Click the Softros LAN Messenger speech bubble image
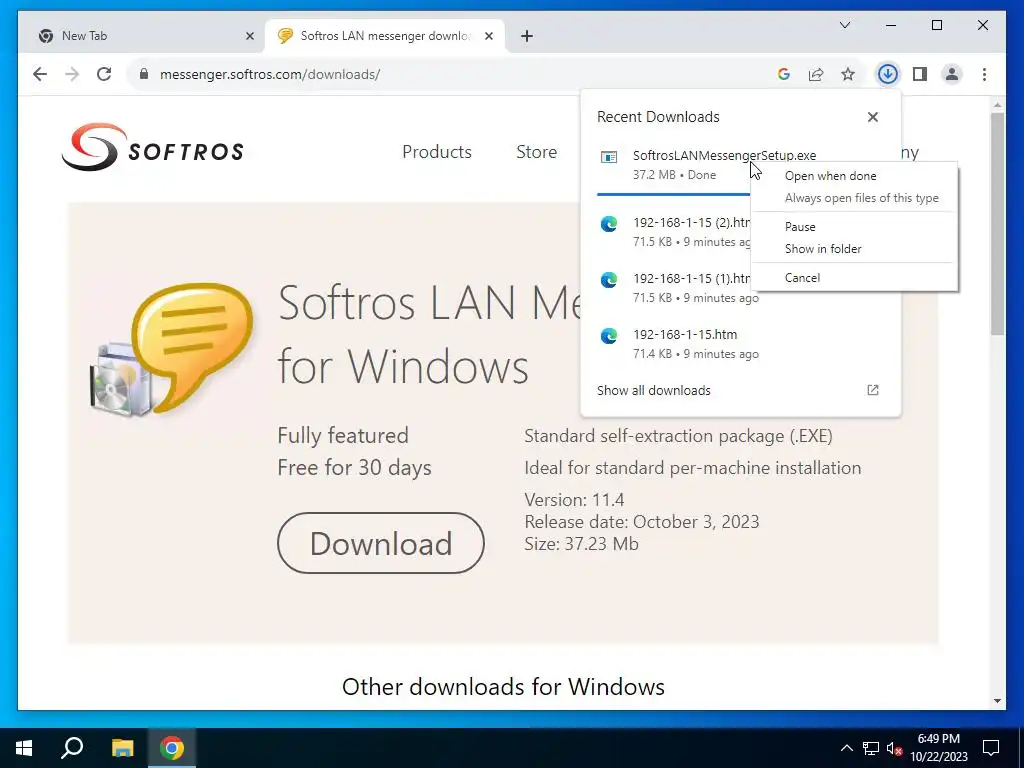This screenshot has height=768, width=1024. [x=171, y=350]
